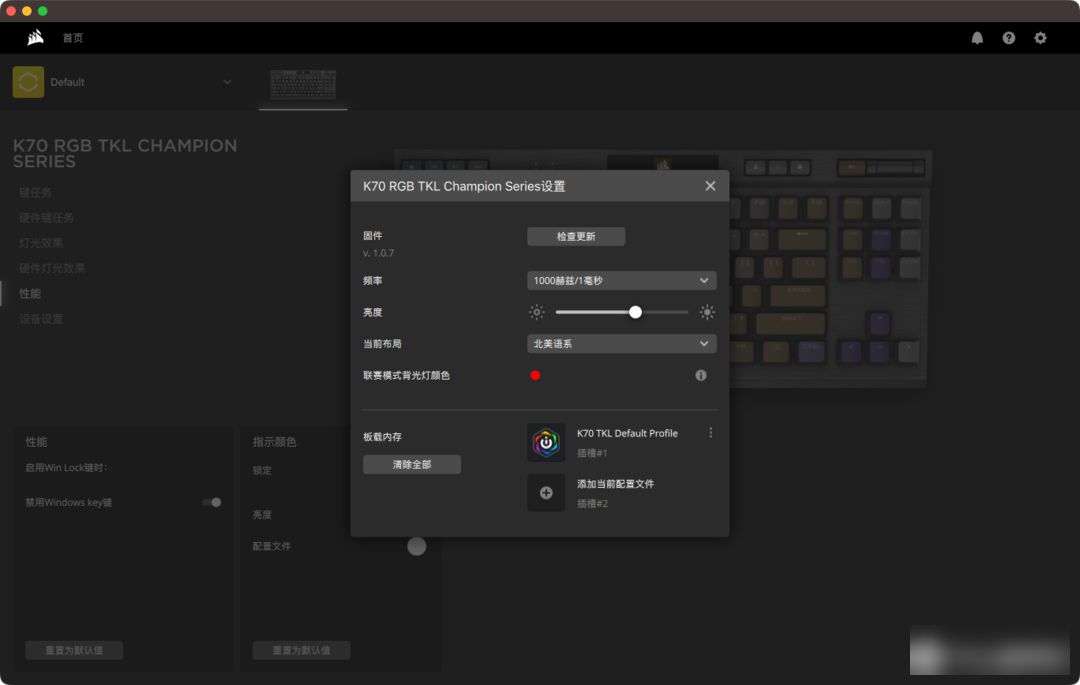Click the gray 配置文件 indicator color circle
1080x685 pixels.
[x=416, y=546]
